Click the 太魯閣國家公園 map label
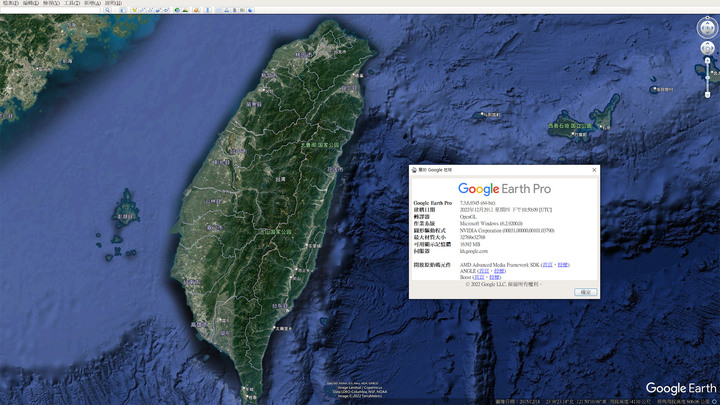 coord(320,145)
